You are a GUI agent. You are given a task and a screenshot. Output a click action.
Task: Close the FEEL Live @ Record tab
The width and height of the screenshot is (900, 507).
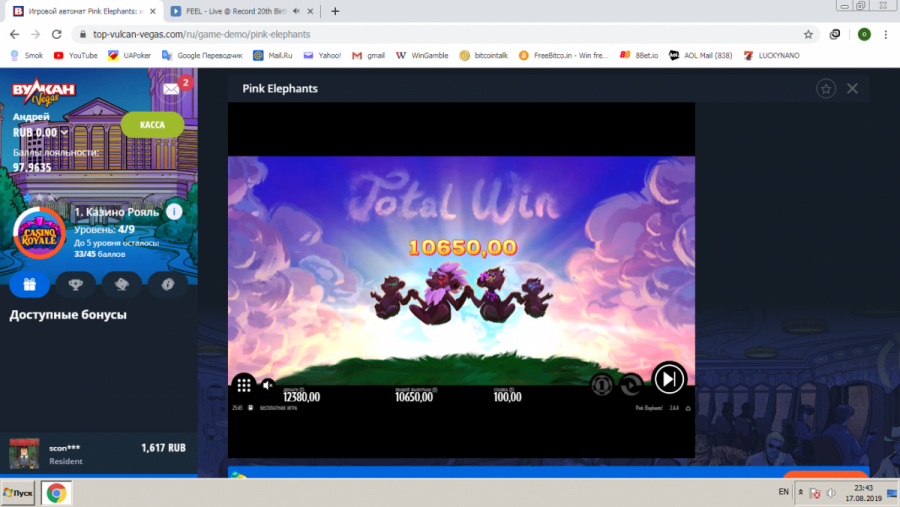click(310, 11)
